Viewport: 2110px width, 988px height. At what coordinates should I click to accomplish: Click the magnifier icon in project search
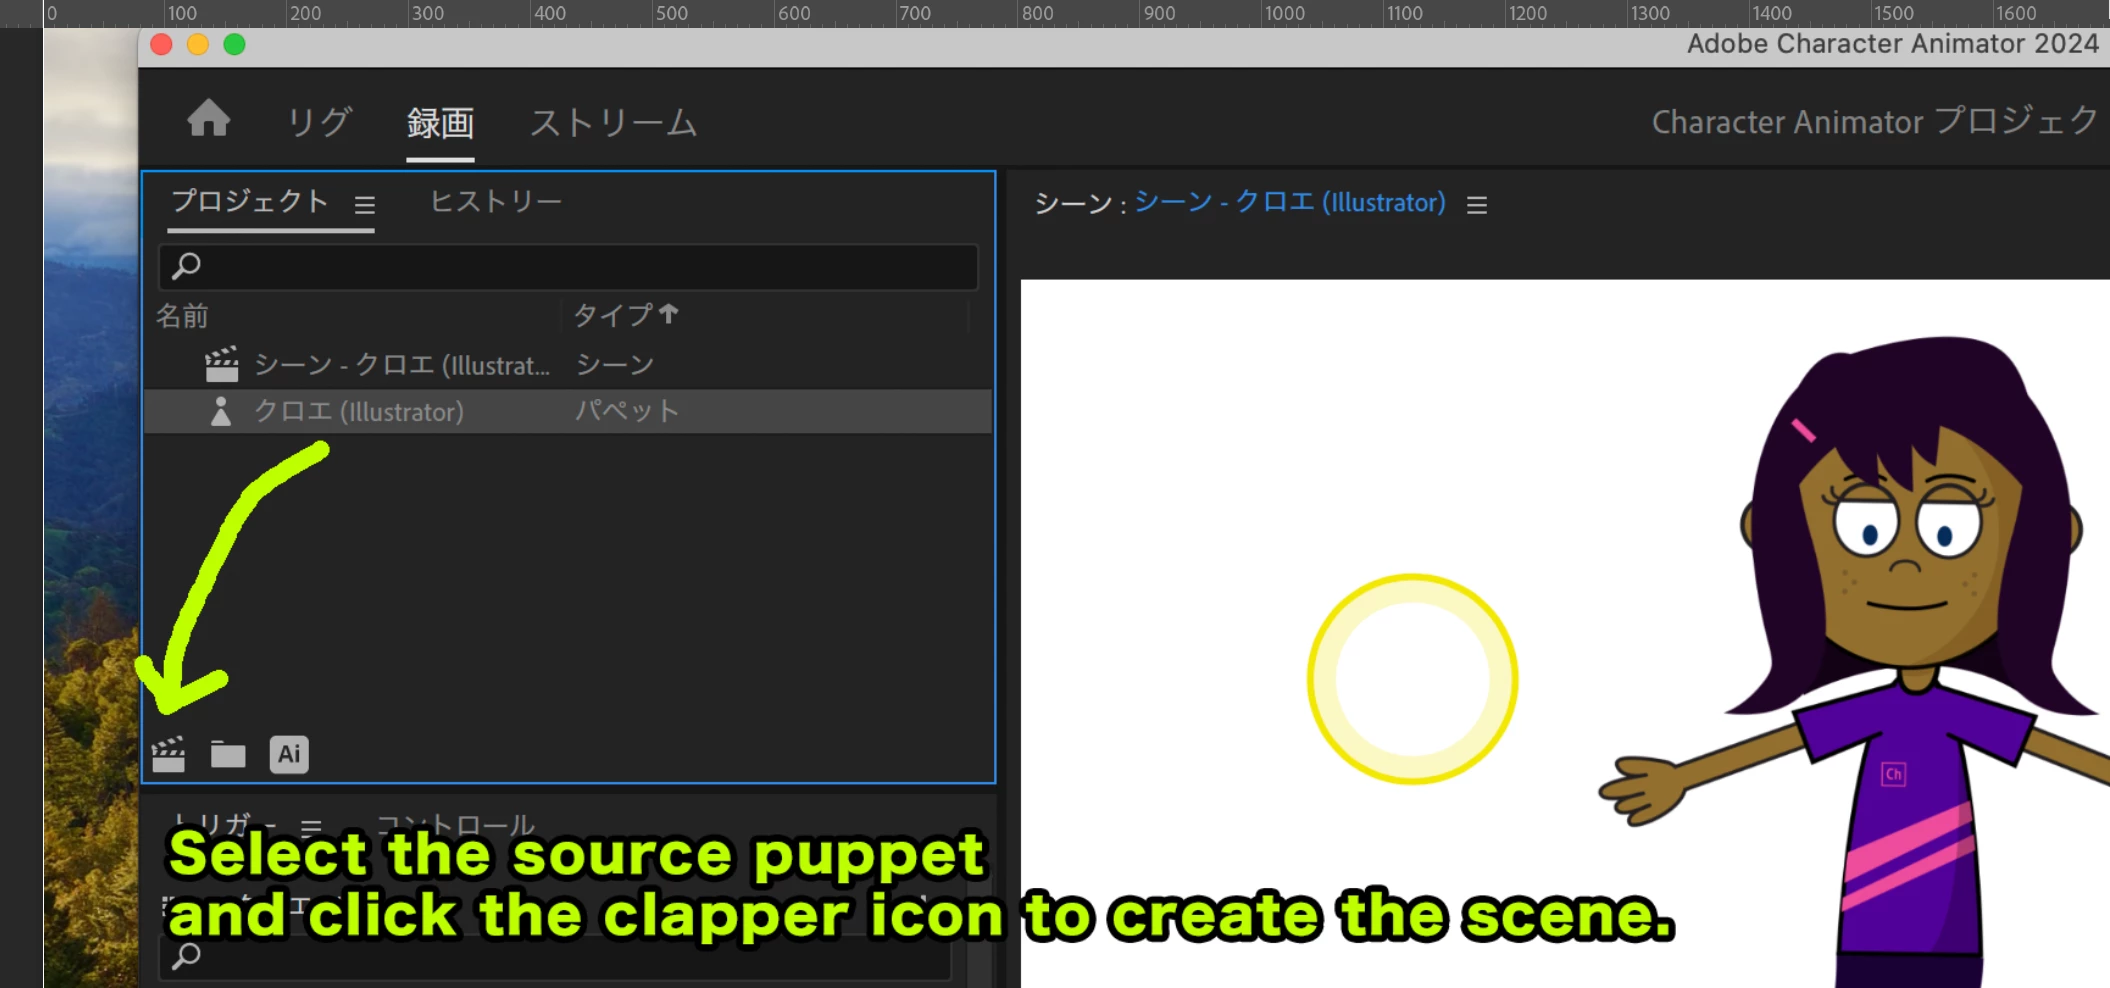tap(186, 266)
